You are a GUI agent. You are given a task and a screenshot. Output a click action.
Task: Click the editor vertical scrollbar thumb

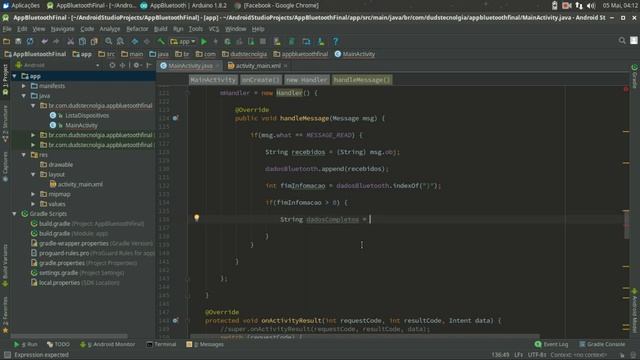(x=626, y=224)
